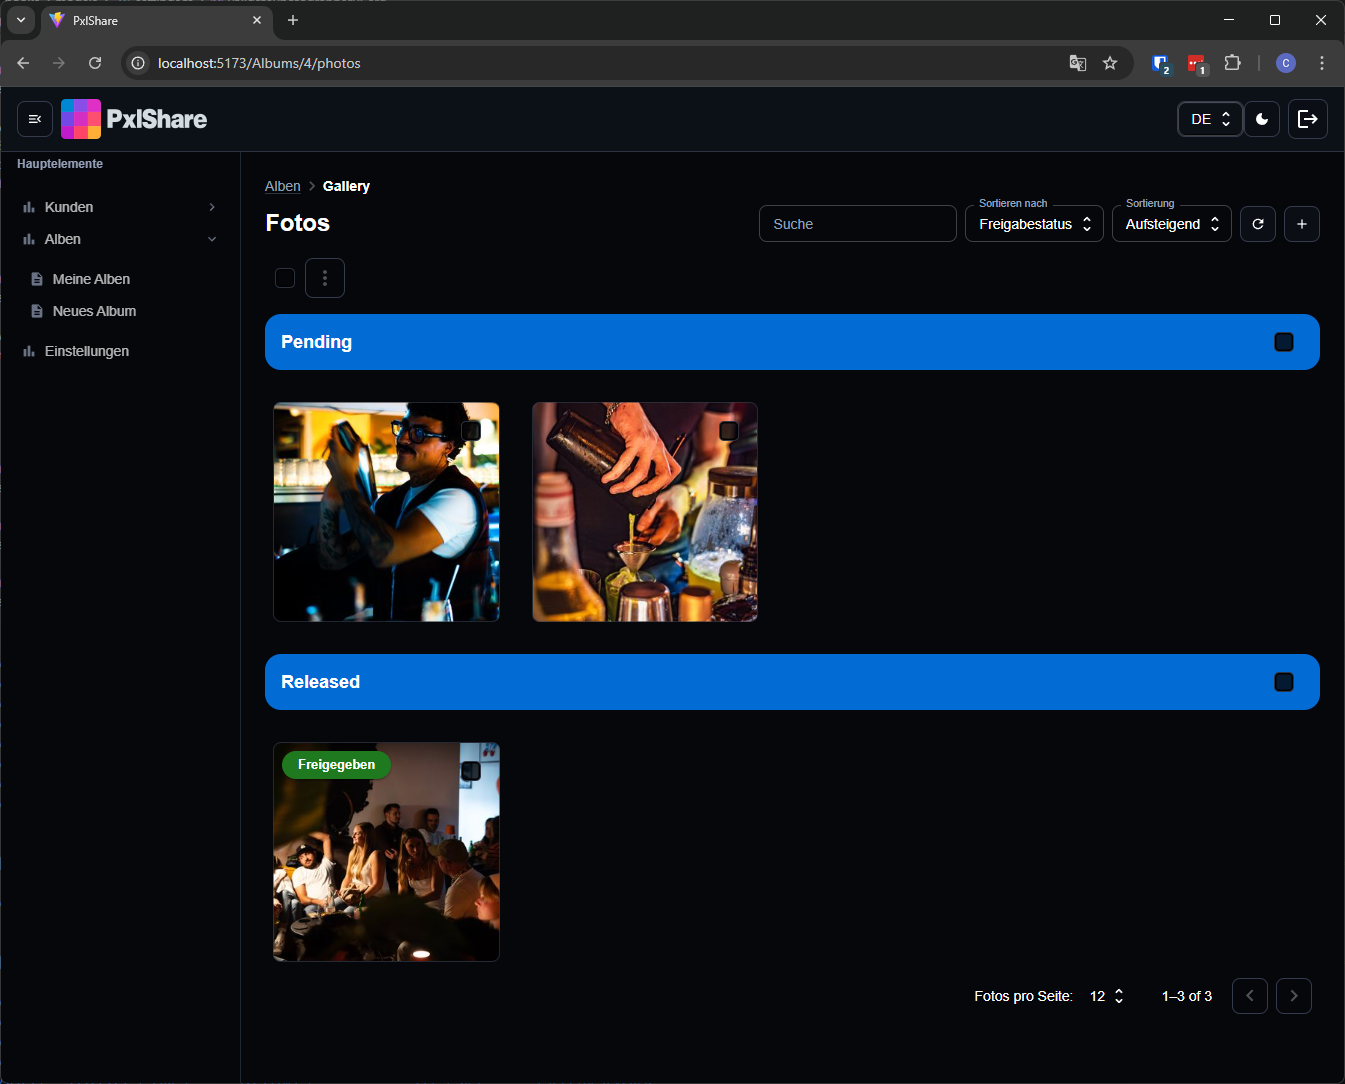This screenshot has height=1084, width=1345.
Task: Check the select-all checkbox above Pending
Action: coord(285,278)
